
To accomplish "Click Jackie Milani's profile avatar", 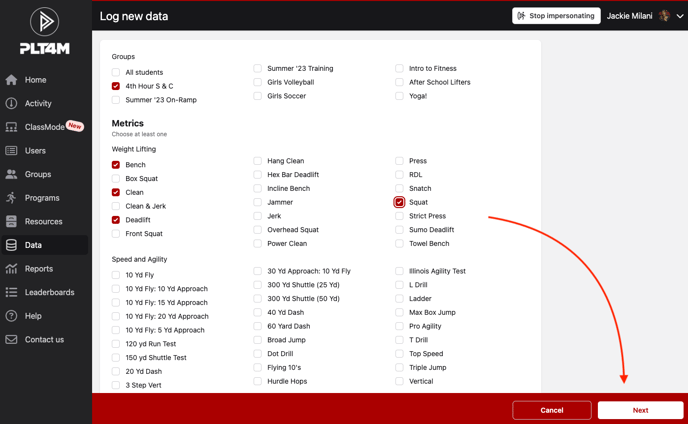I will (x=664, y=16).
